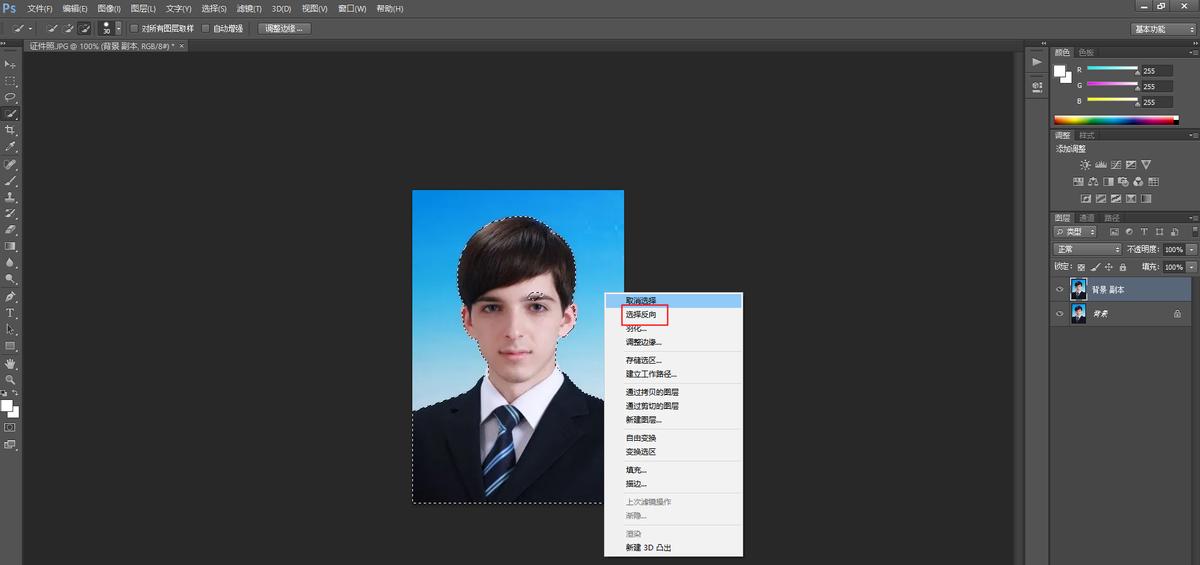Enable '对所有图层取样' checkbox
Screen dimensions: 1200x565
click(135, 28)
